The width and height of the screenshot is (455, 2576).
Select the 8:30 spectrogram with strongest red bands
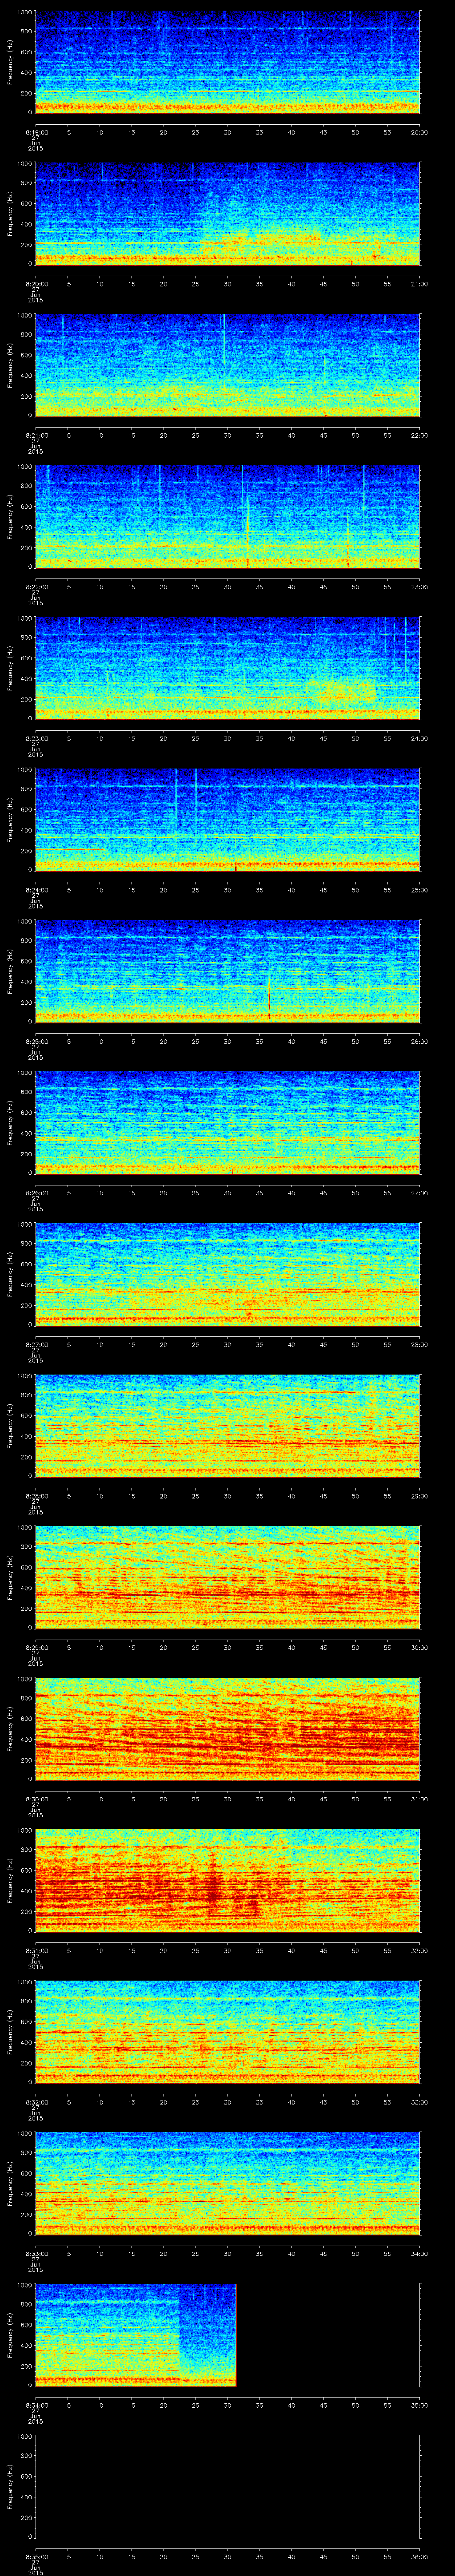[x=227, y=1728]
